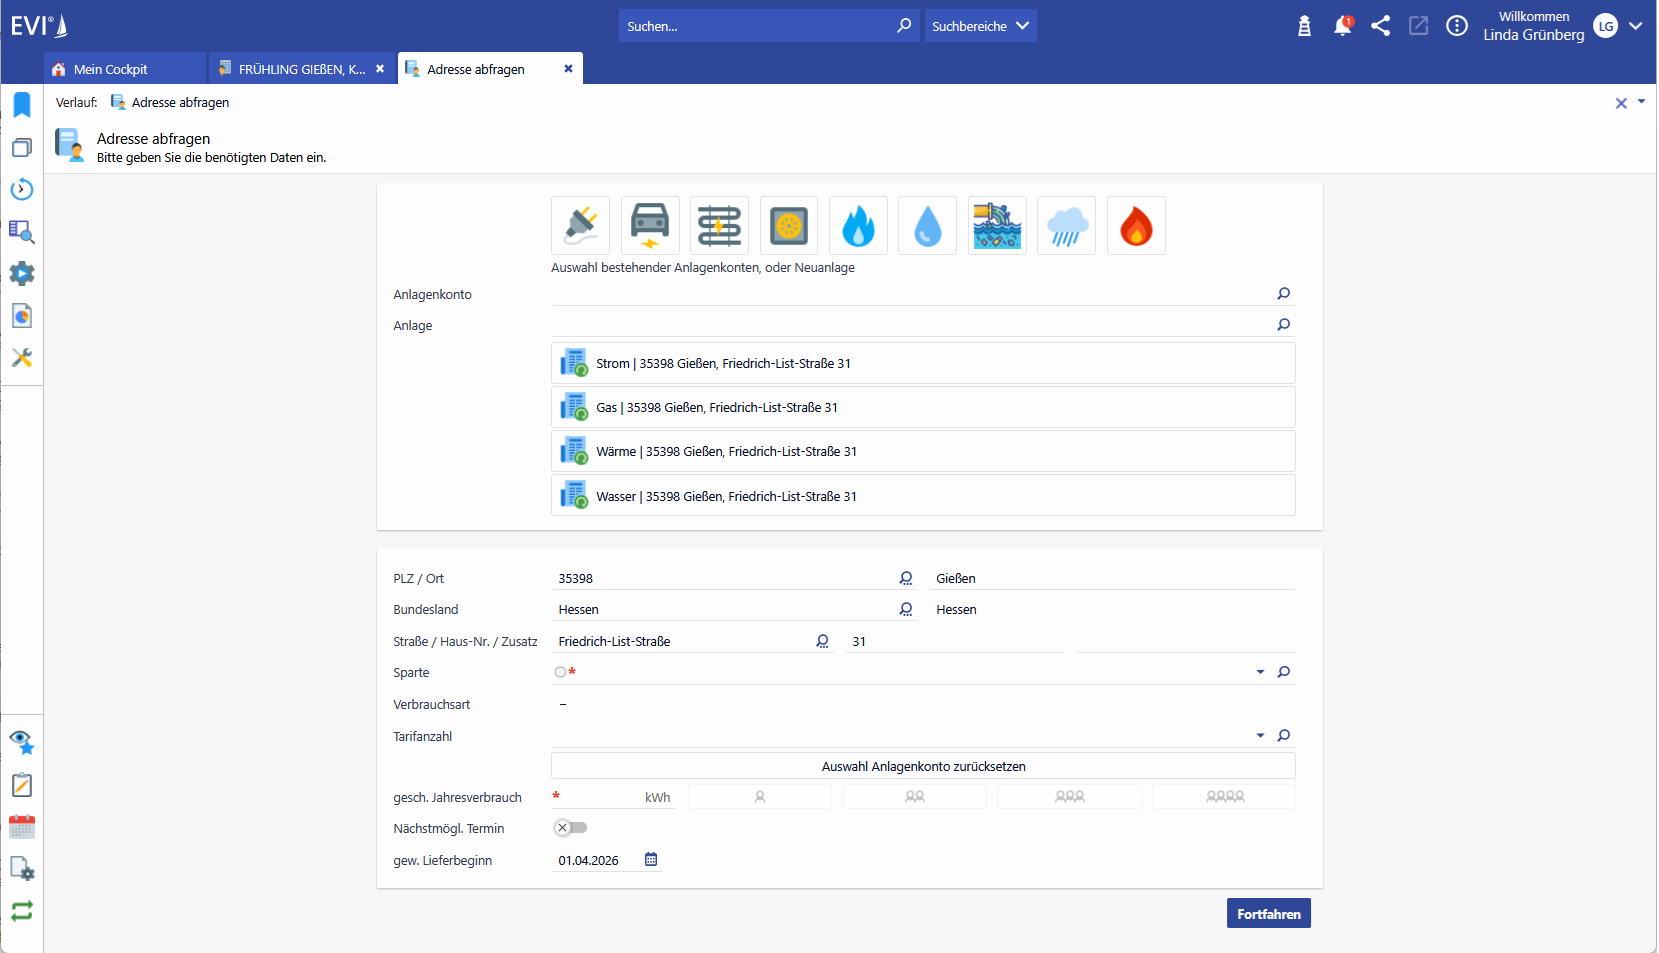Select the one-person household consumption option
This screenshot has height=953, width=1659.
coord(760,797)
